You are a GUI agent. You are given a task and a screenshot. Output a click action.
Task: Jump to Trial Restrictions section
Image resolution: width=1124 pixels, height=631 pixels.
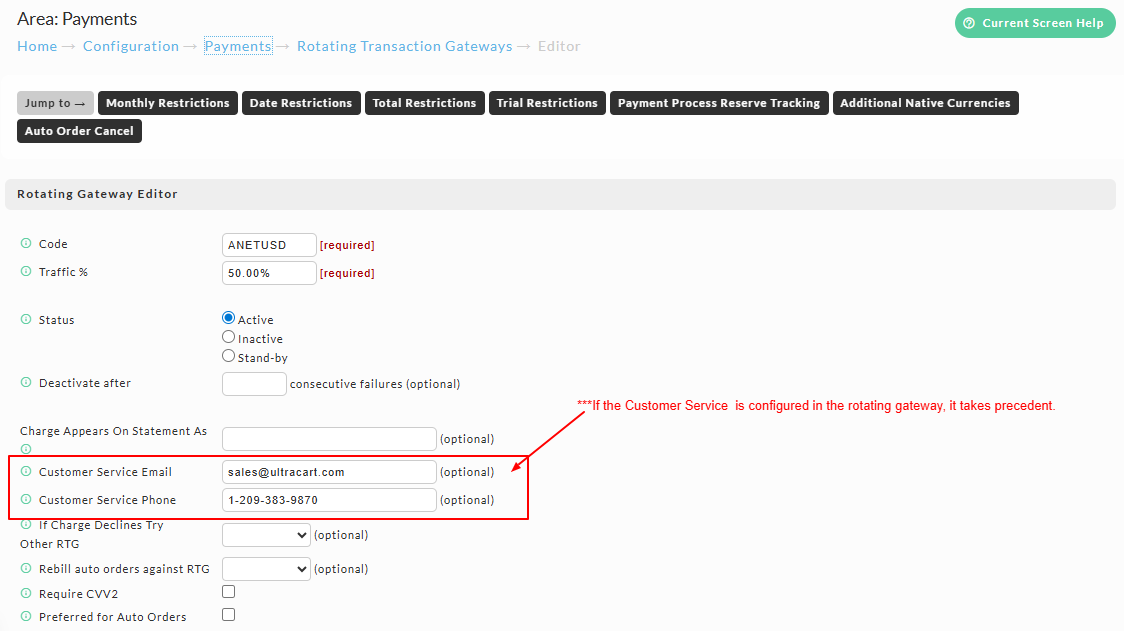coord(547,103)
